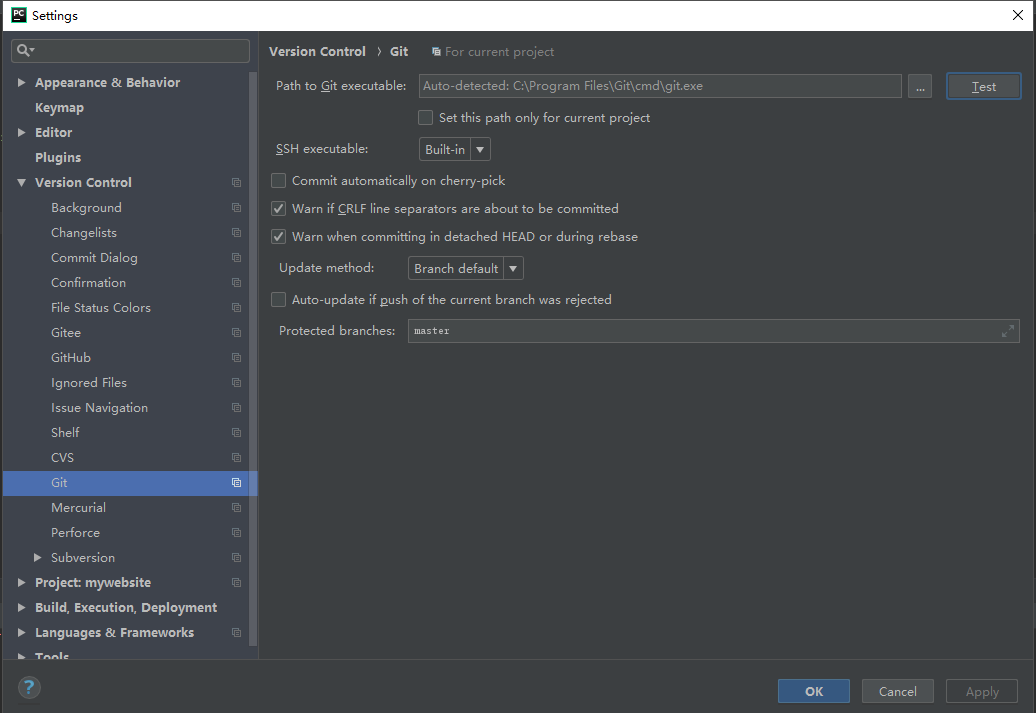Expand the Project: mywebsite section
Screen dimensions: 1036x713
click(21, 583)
